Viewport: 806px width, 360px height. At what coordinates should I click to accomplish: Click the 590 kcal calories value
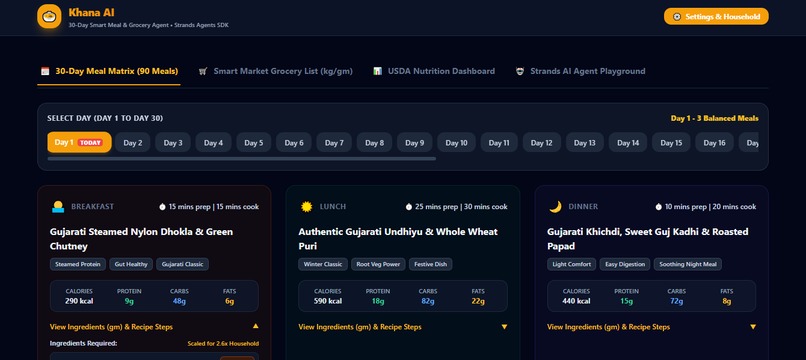coord(327,301)
